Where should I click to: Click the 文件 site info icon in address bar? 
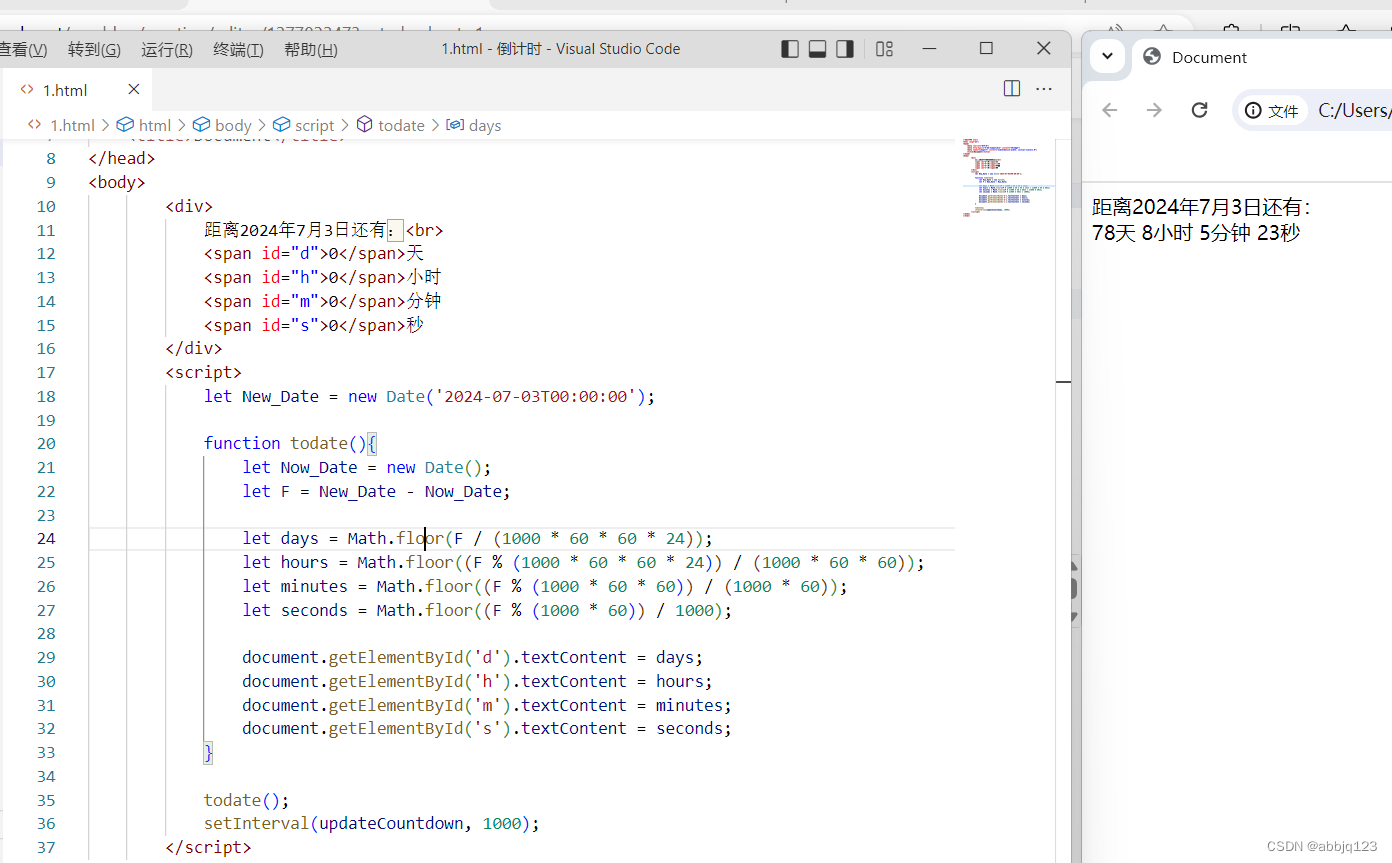tap(1272, 111)
